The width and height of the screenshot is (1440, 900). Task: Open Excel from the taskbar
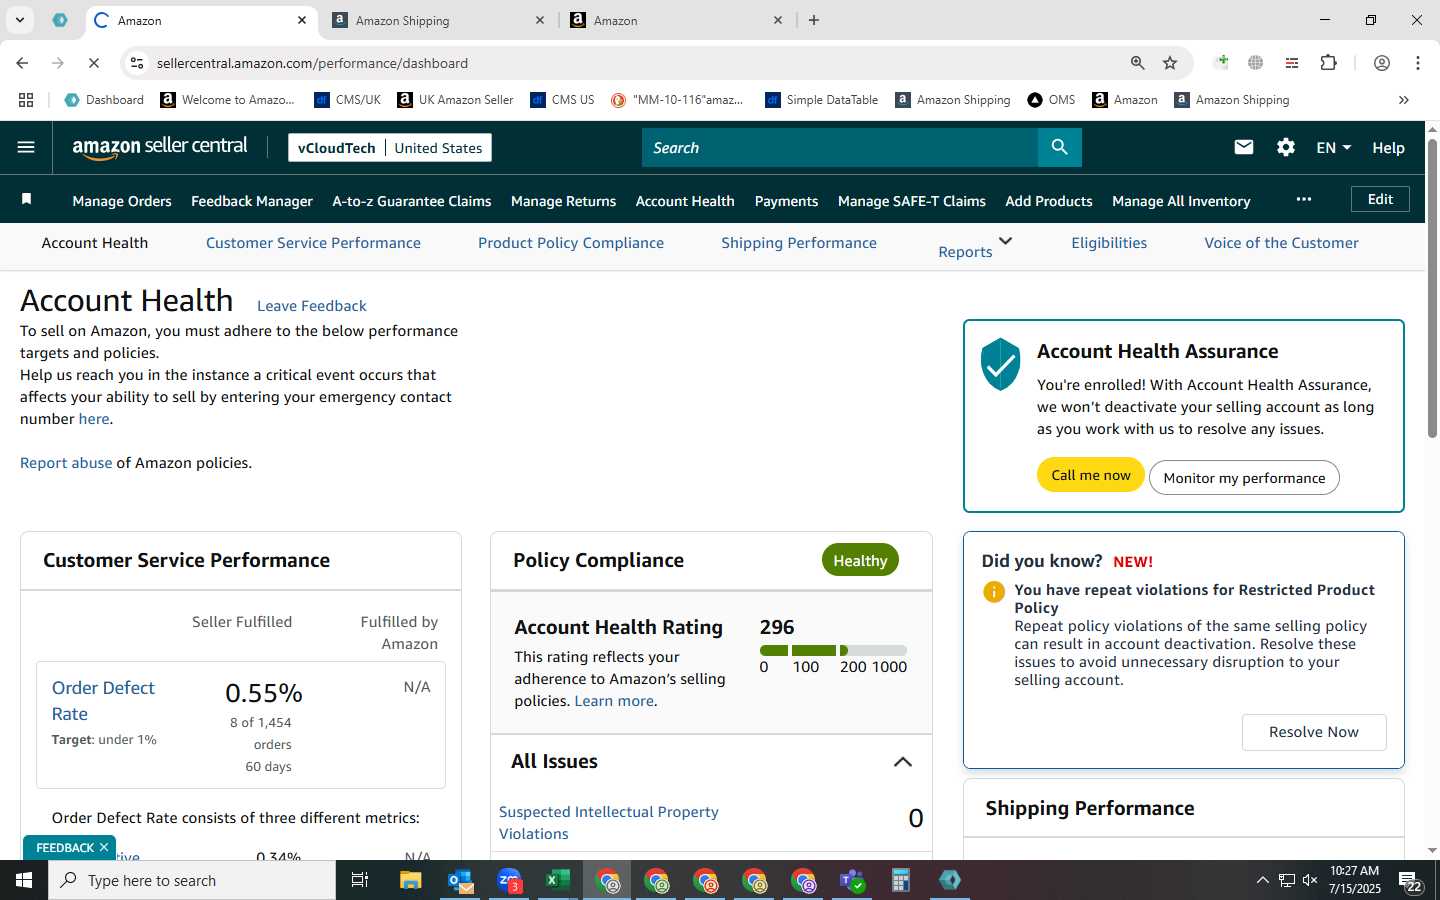(x=557, y=880)
